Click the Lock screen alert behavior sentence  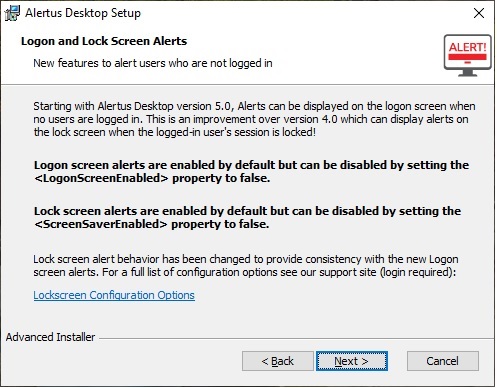246,259
